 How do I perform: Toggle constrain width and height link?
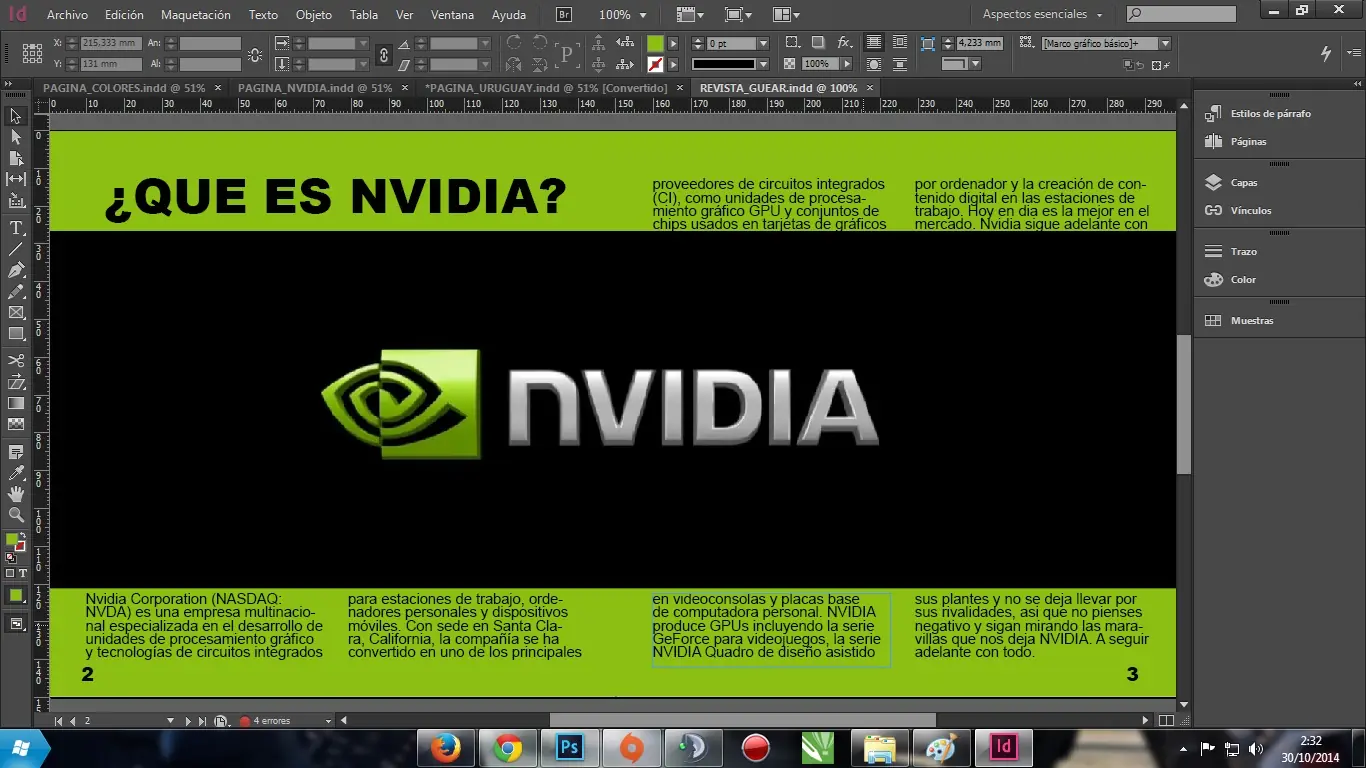click(x=255, y=54)
